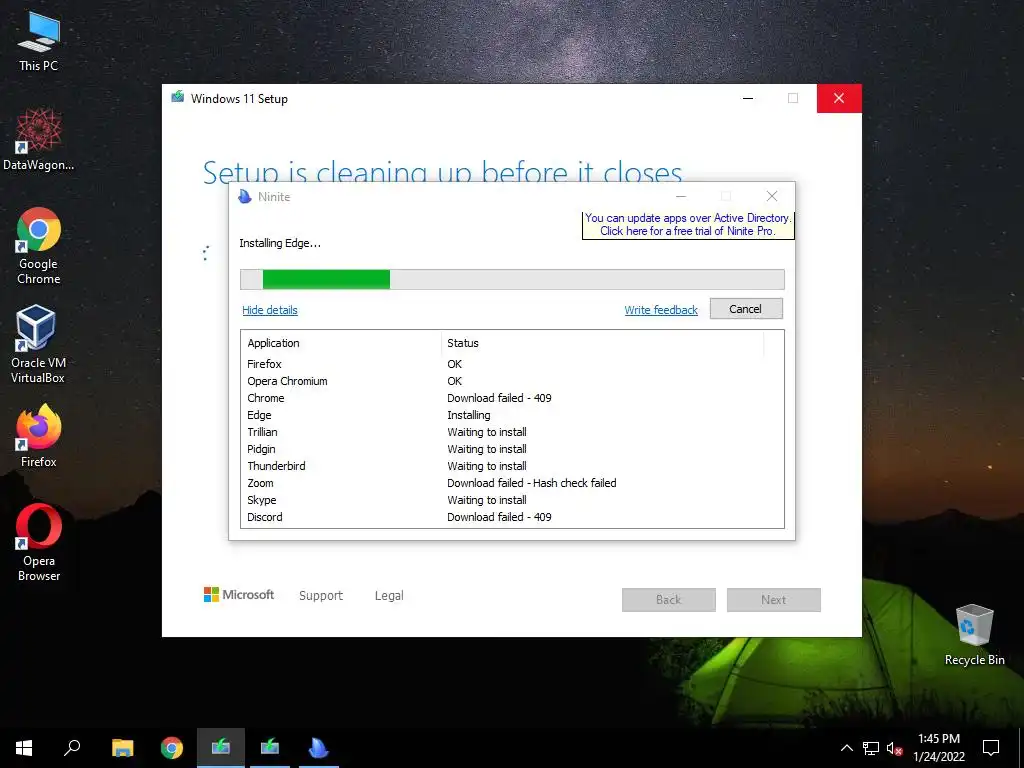Hide details in Ninite installer
The width and height of the screenshot is (1024, 768).
(x=270, y=310)
